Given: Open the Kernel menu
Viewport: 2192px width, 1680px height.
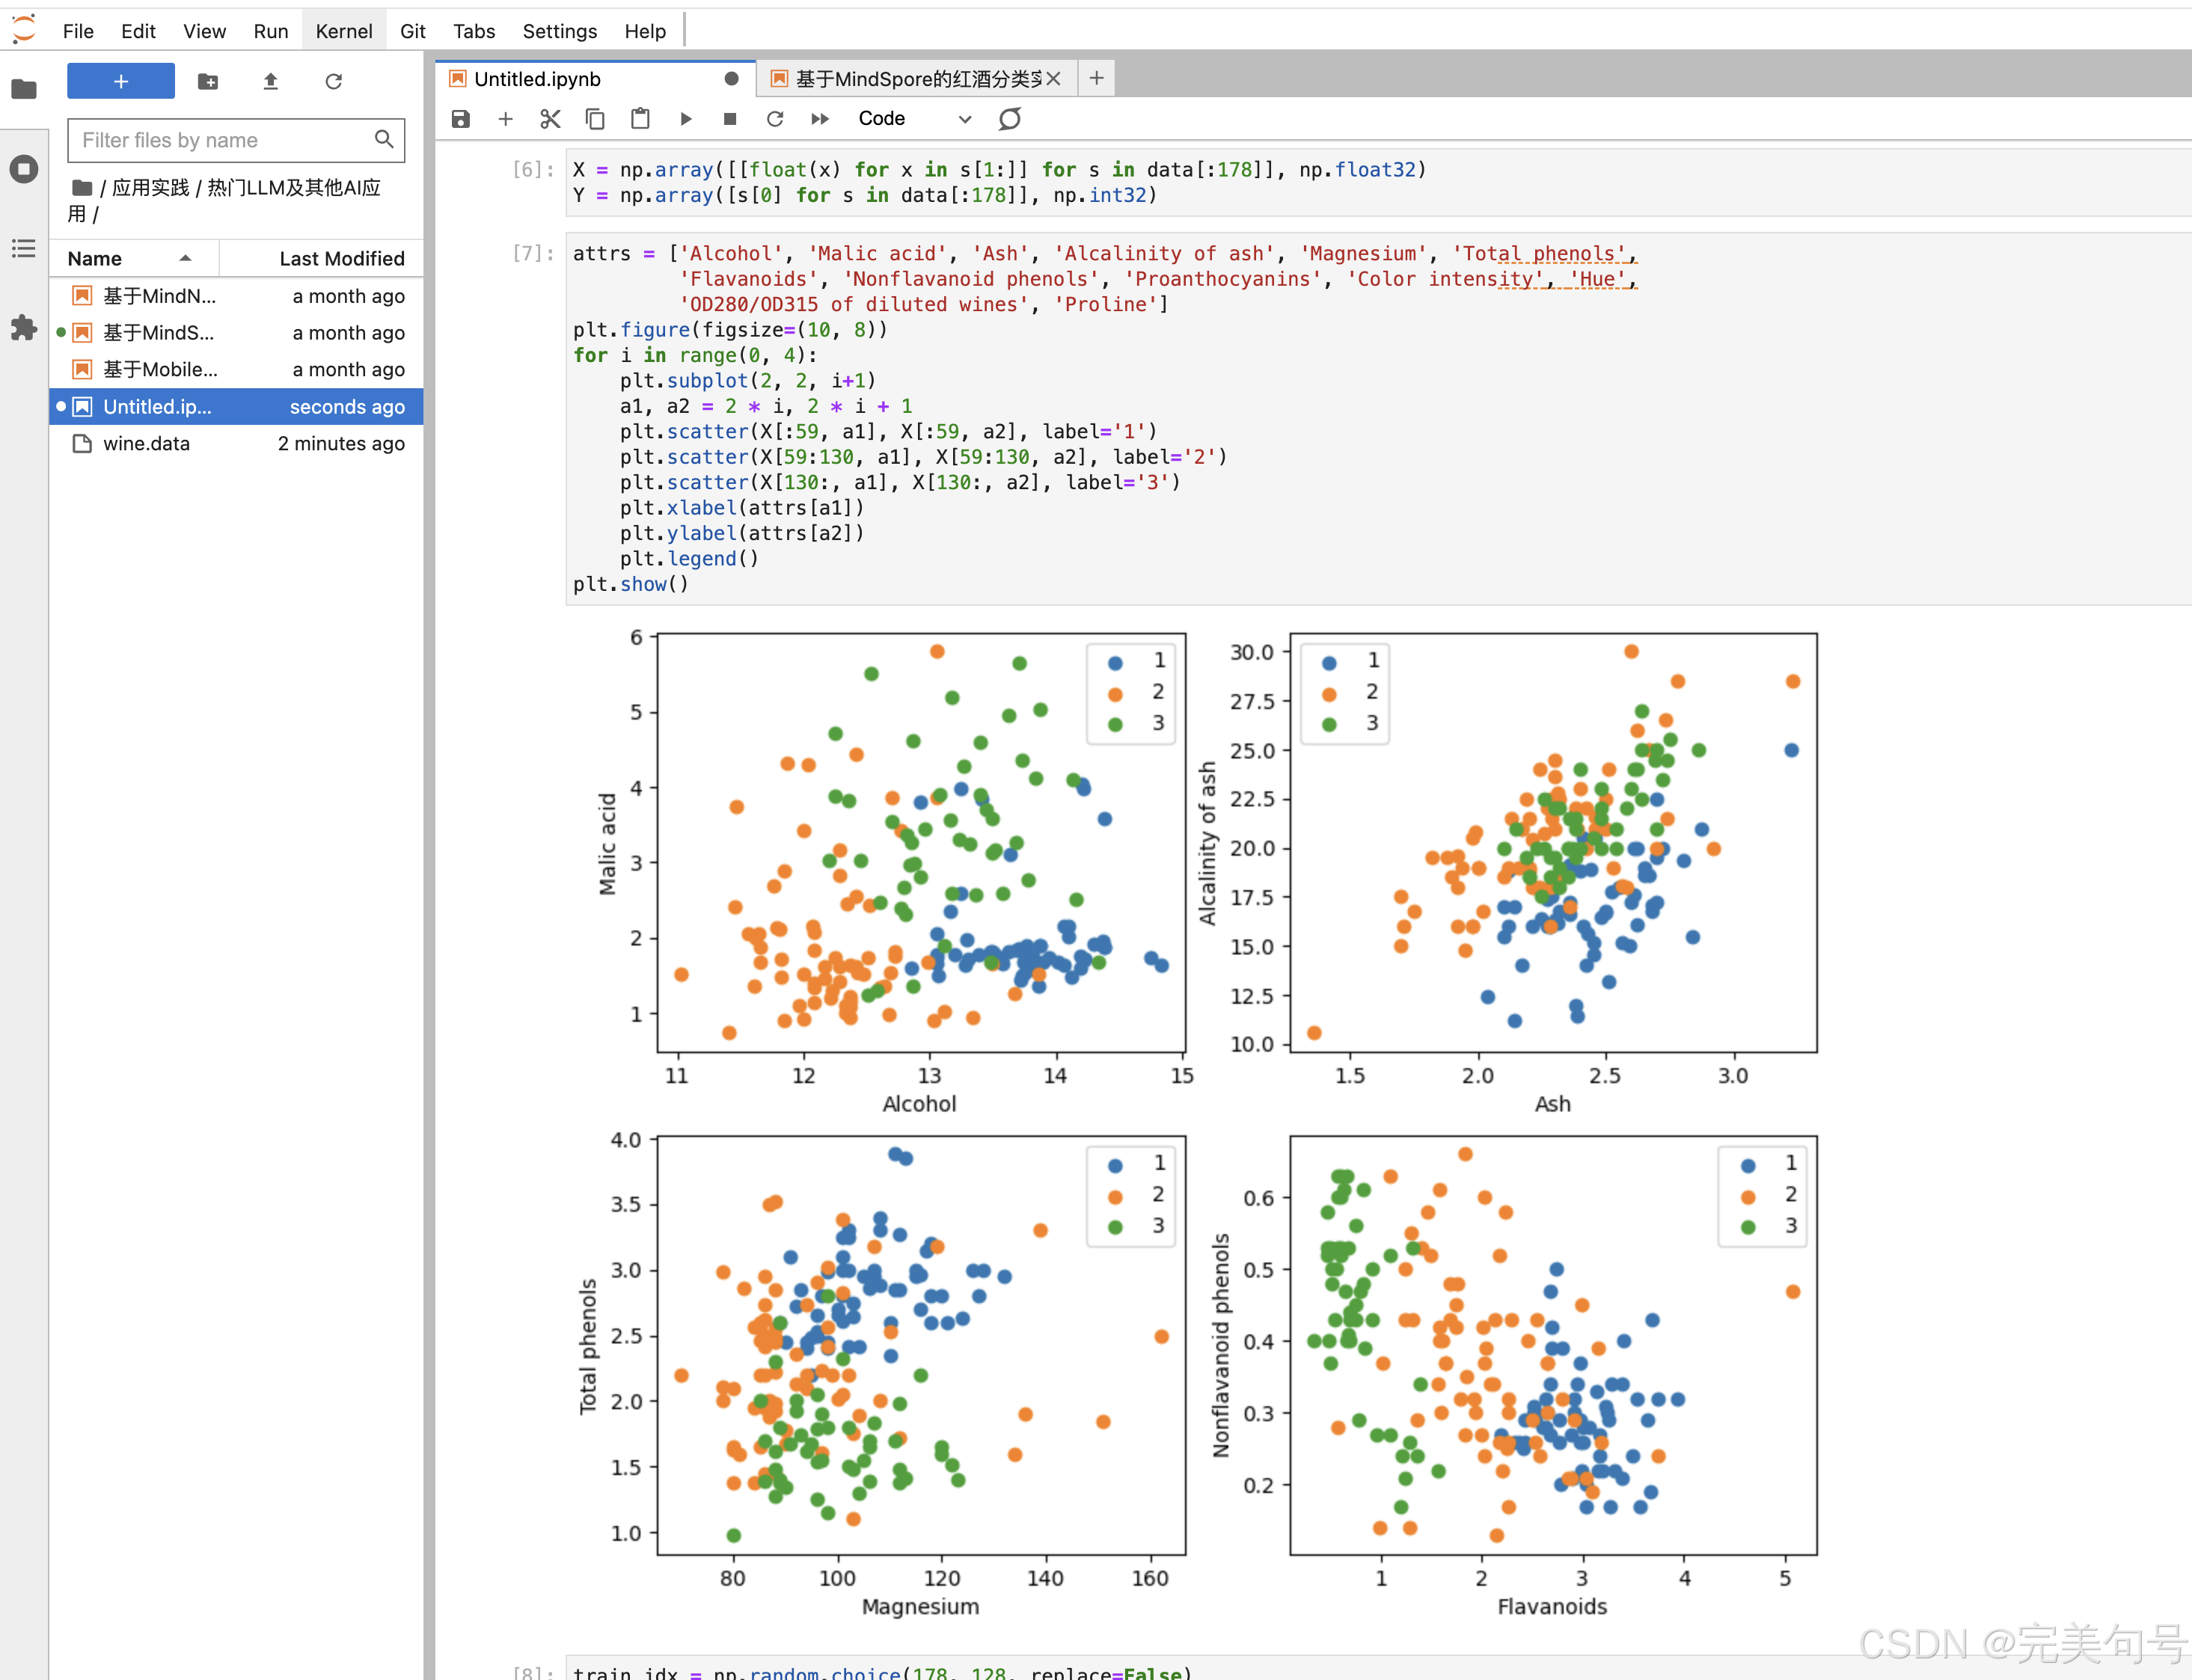Looking at the screenshot, I should coord(343,31).
